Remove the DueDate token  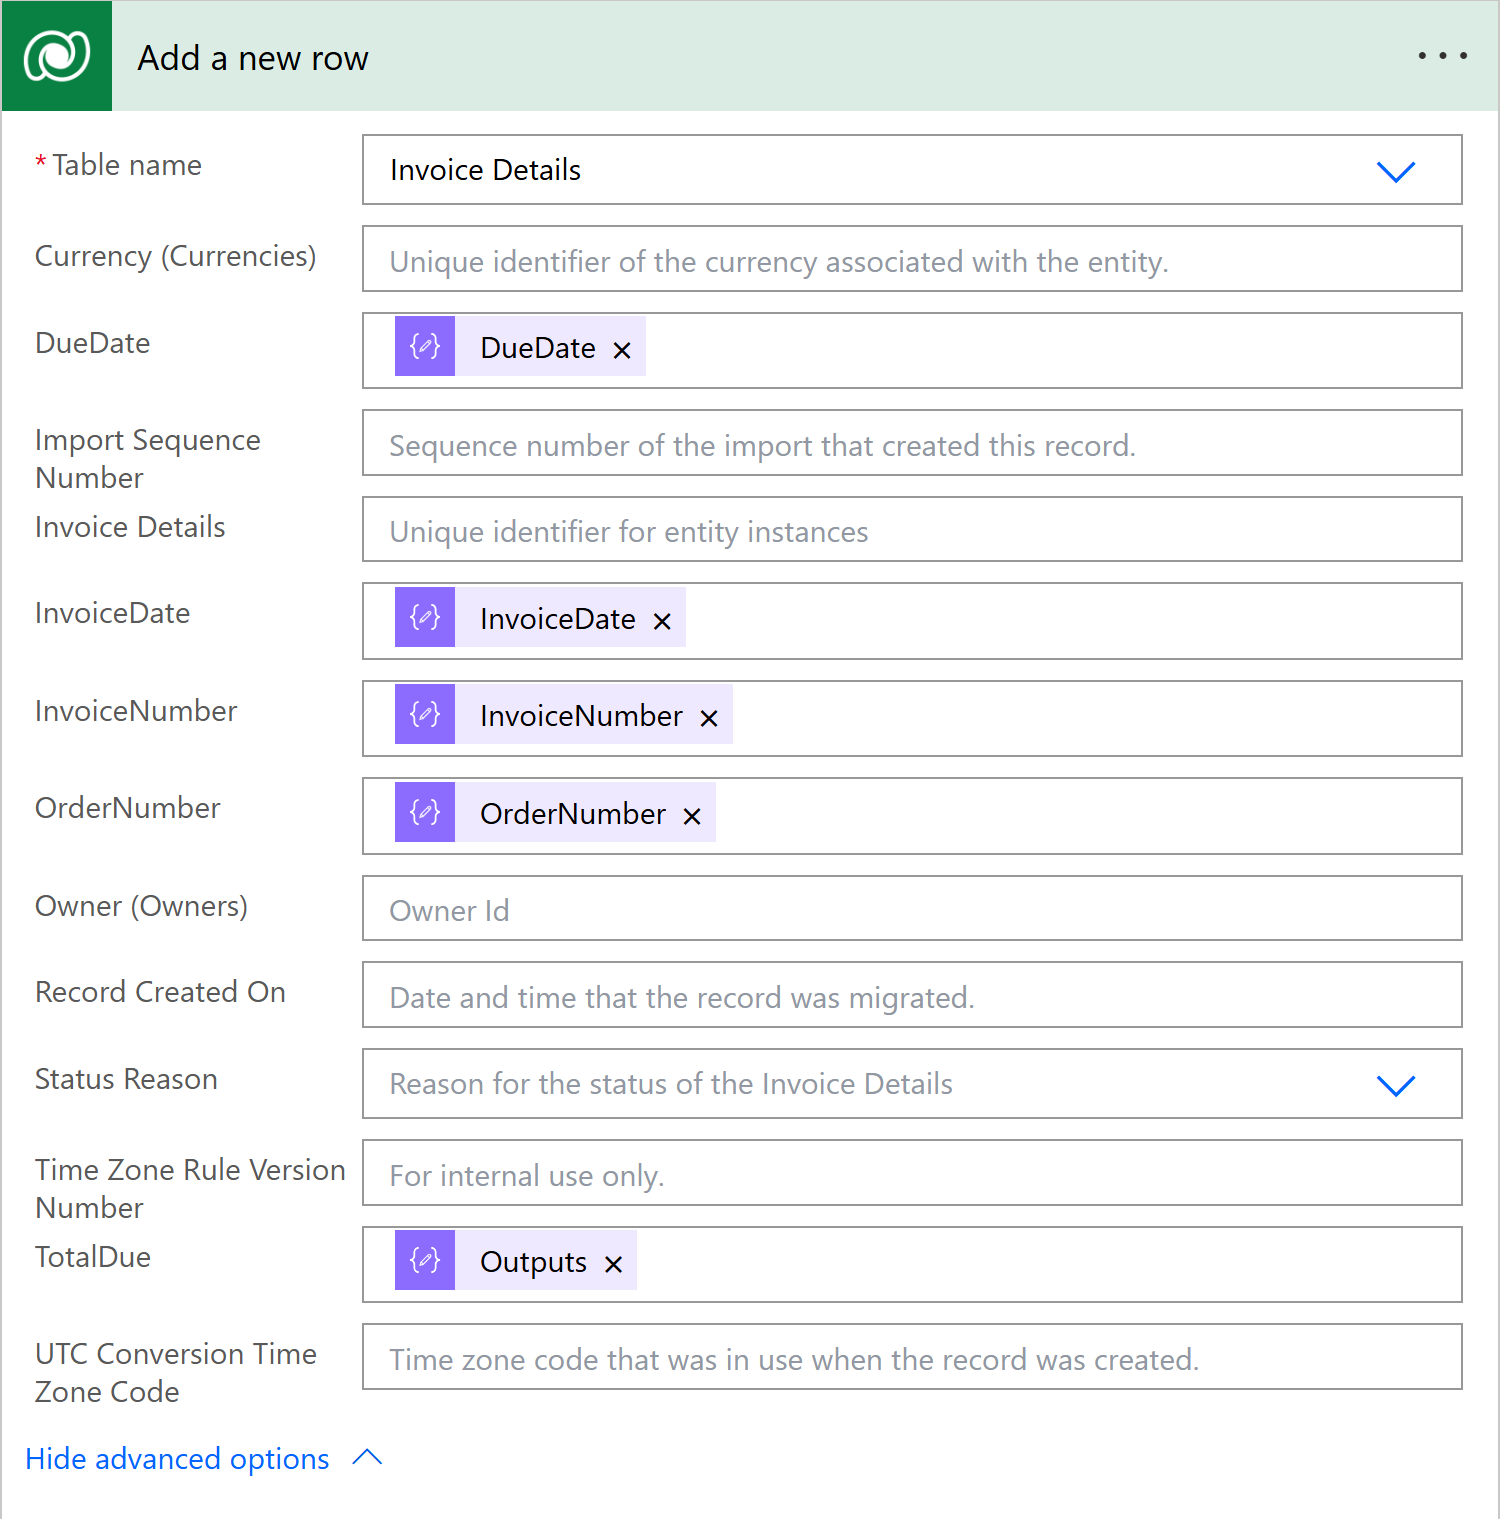622,350
